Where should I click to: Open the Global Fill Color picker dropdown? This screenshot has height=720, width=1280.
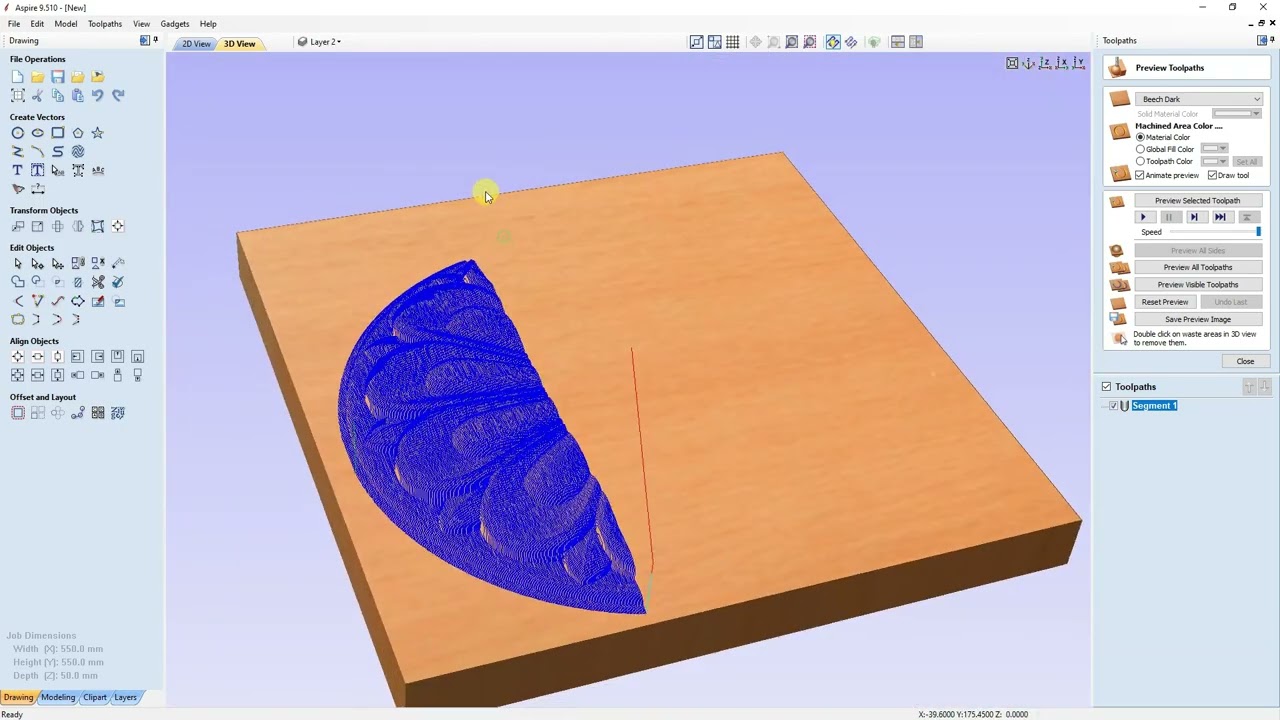(x=1214, y=149)
